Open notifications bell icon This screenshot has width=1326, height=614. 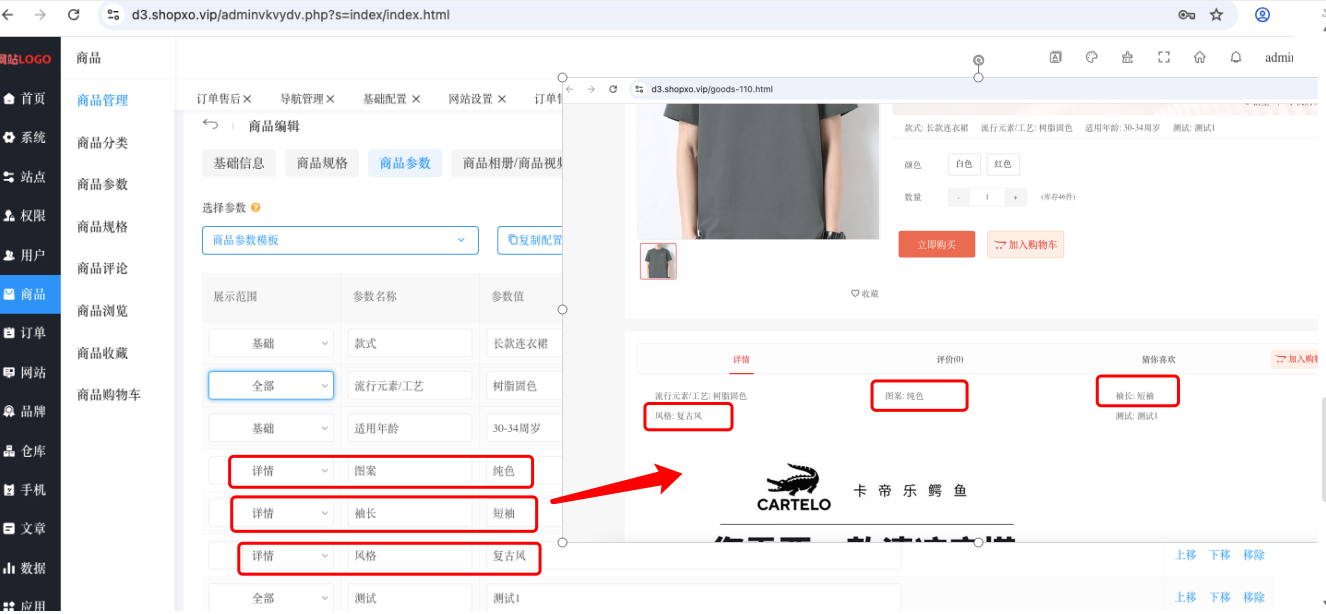tap(1236, 58)
